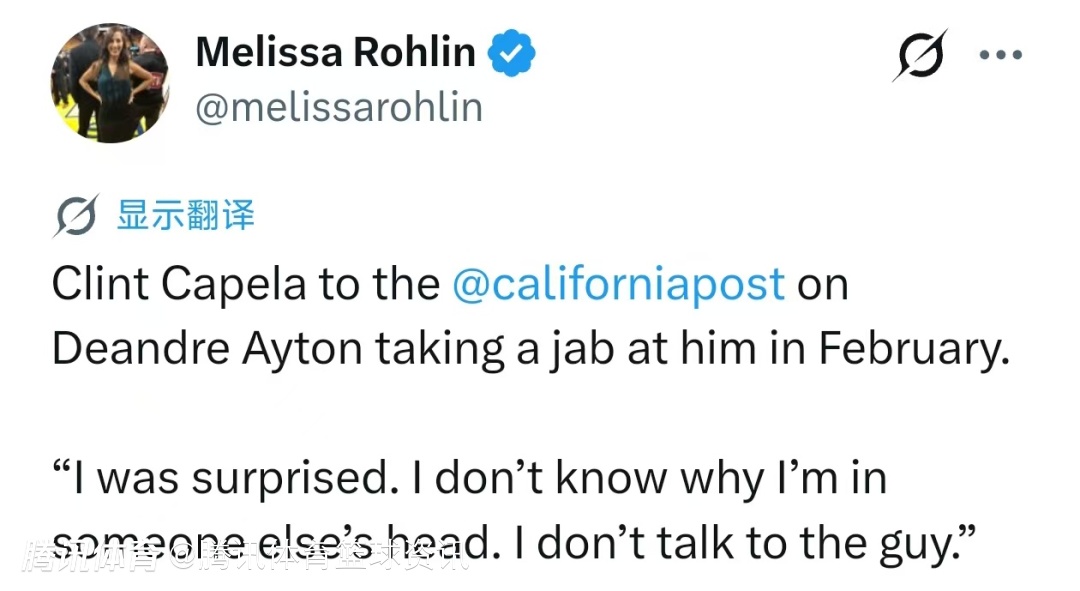Click the name Clint Capela in tweet

(180, 285)
